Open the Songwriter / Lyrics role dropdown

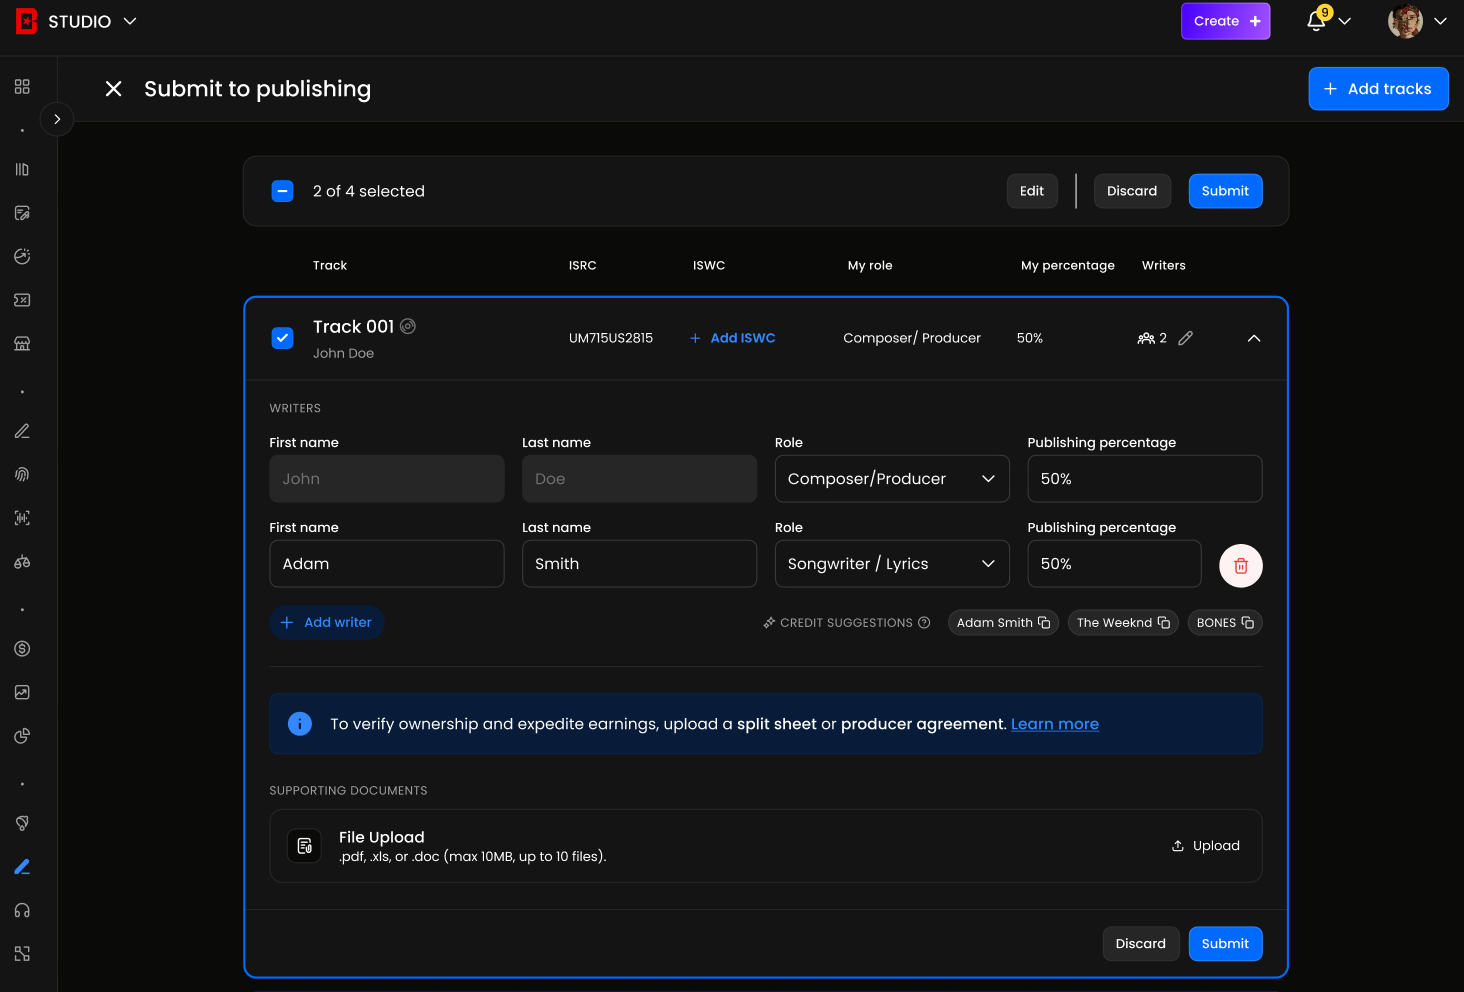(891, 564)
